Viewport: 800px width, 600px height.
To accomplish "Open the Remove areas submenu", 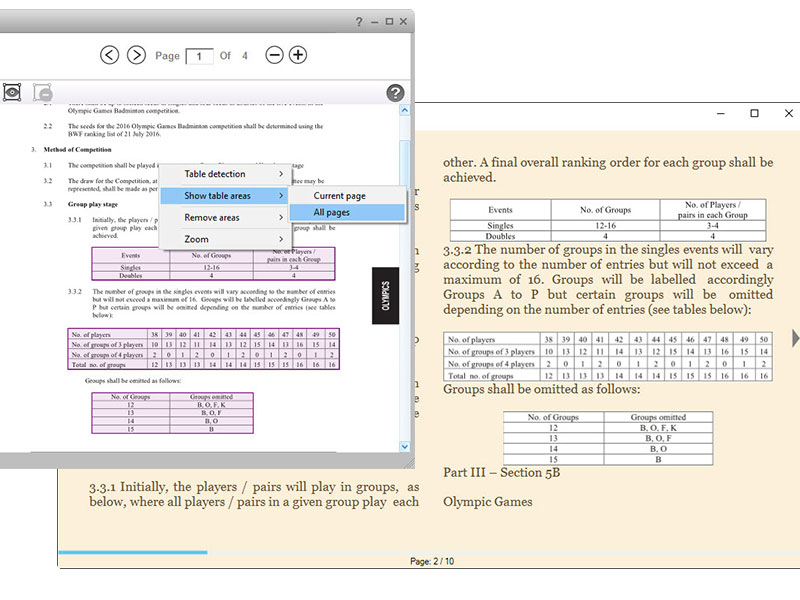I will coord(224,217).
